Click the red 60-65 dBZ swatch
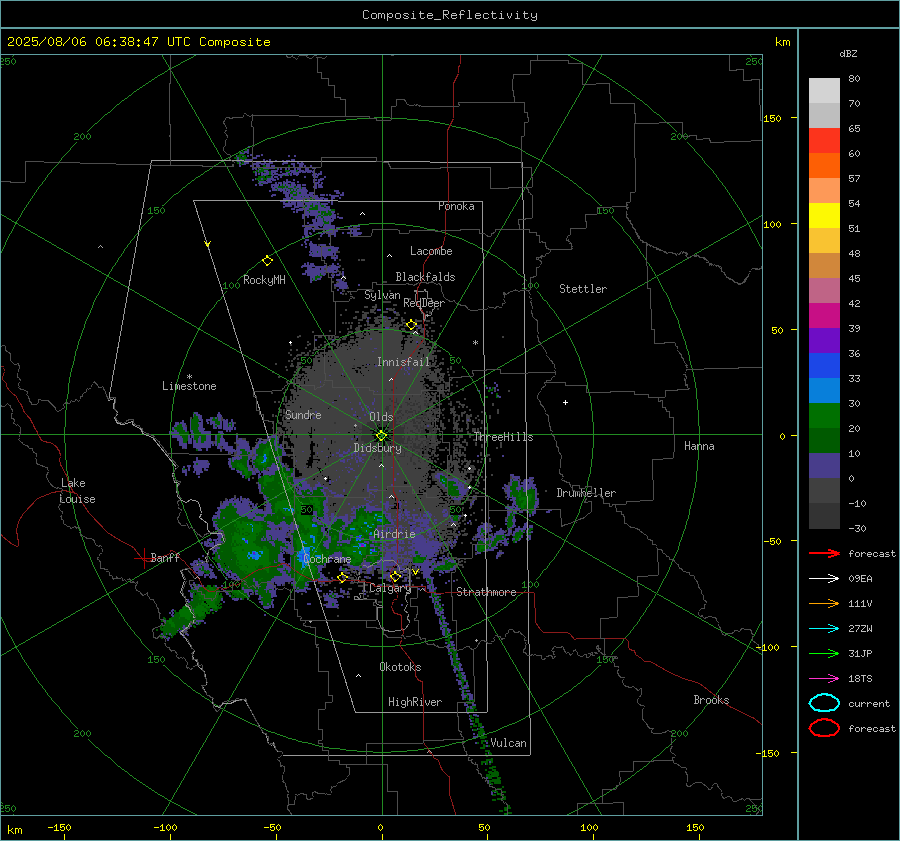Image resolution: width=900 pixels, height=841 pixels. pyautogui.click(x=824, y=141)
